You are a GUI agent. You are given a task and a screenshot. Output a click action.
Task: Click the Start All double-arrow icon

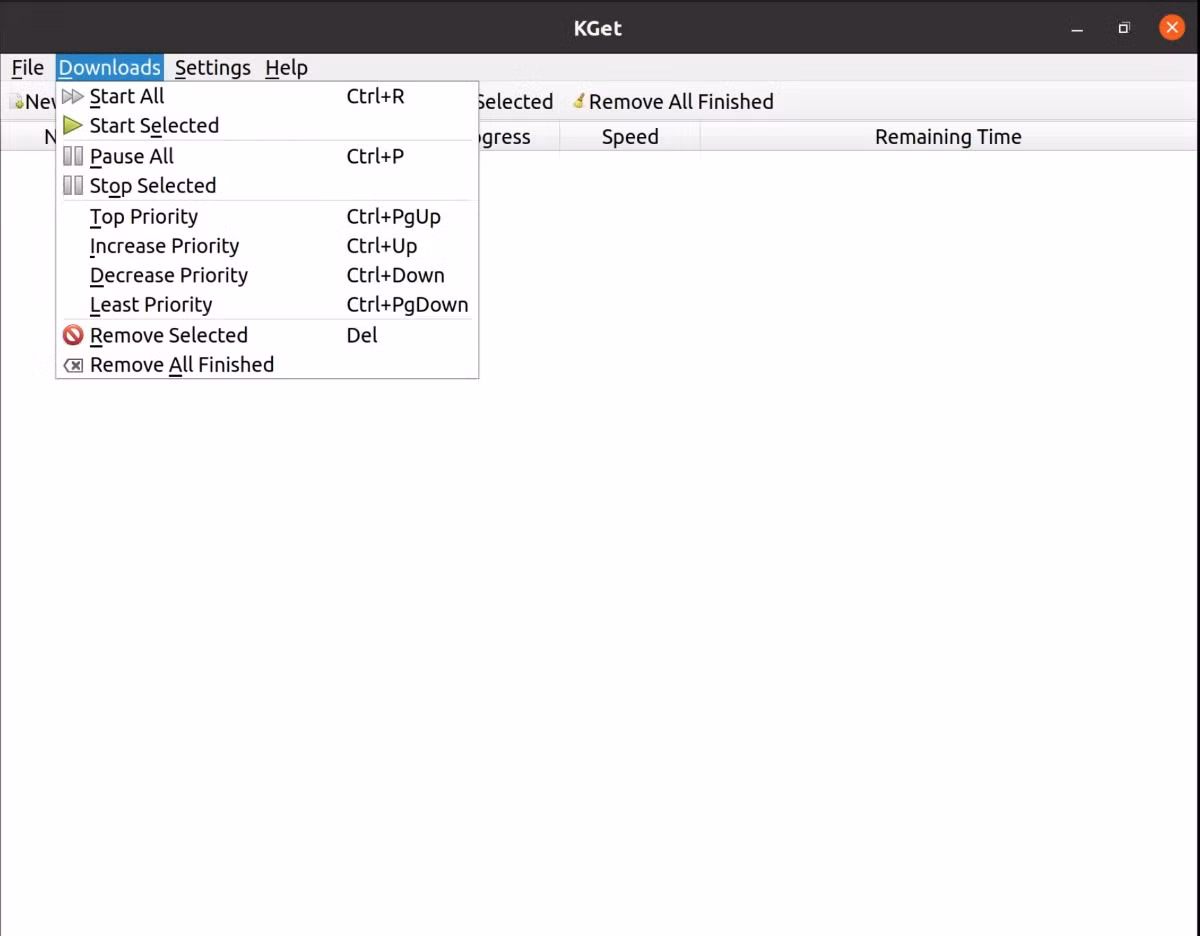73,97
